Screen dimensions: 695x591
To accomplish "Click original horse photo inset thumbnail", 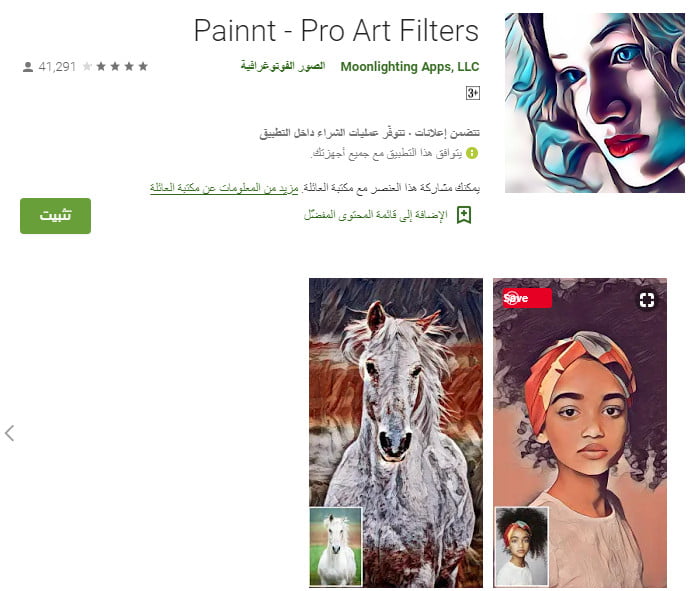I will (336, 547).
